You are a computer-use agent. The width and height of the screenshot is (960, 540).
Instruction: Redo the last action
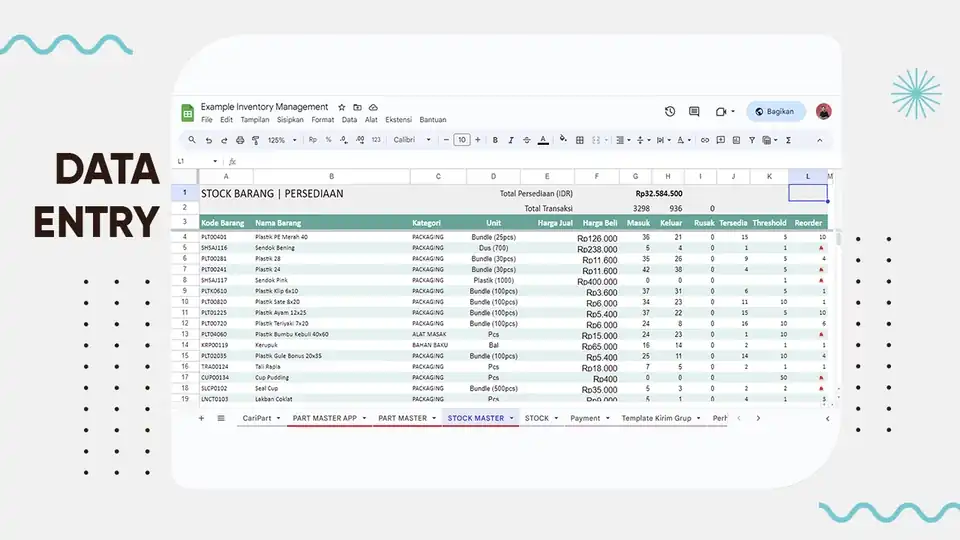tap(224, 140)
